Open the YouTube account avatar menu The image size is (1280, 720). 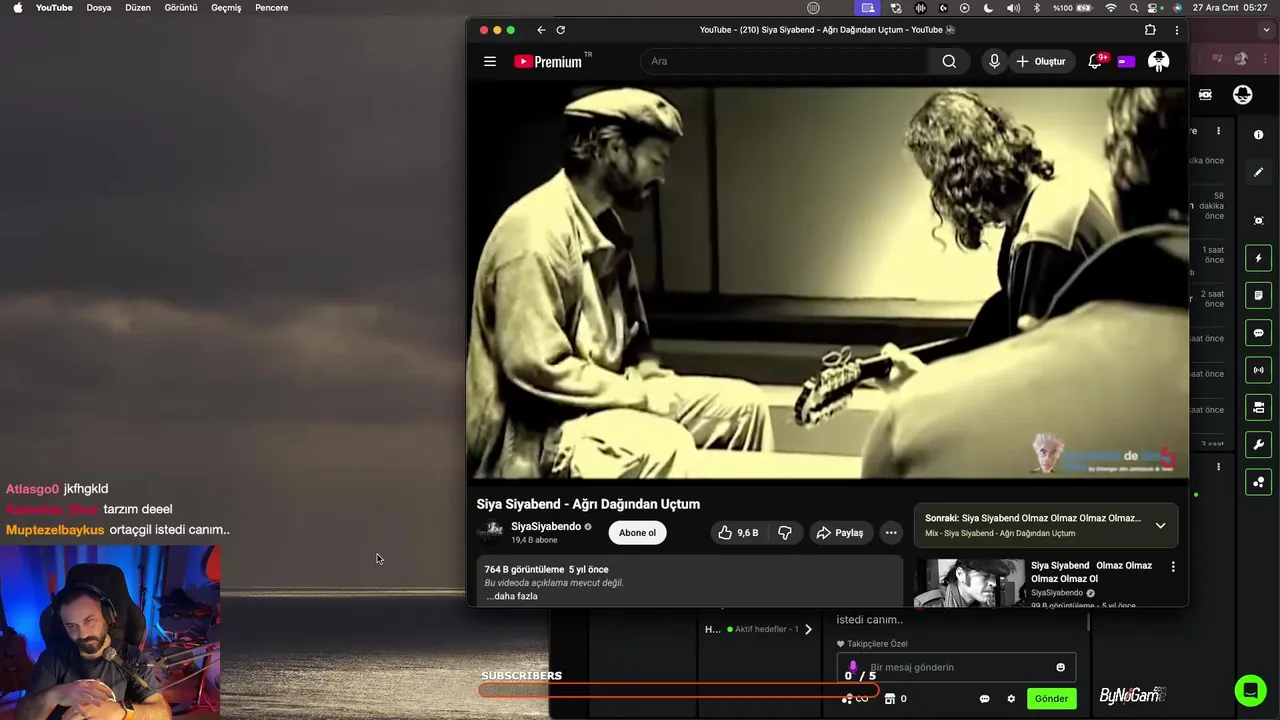point(1159,61)
